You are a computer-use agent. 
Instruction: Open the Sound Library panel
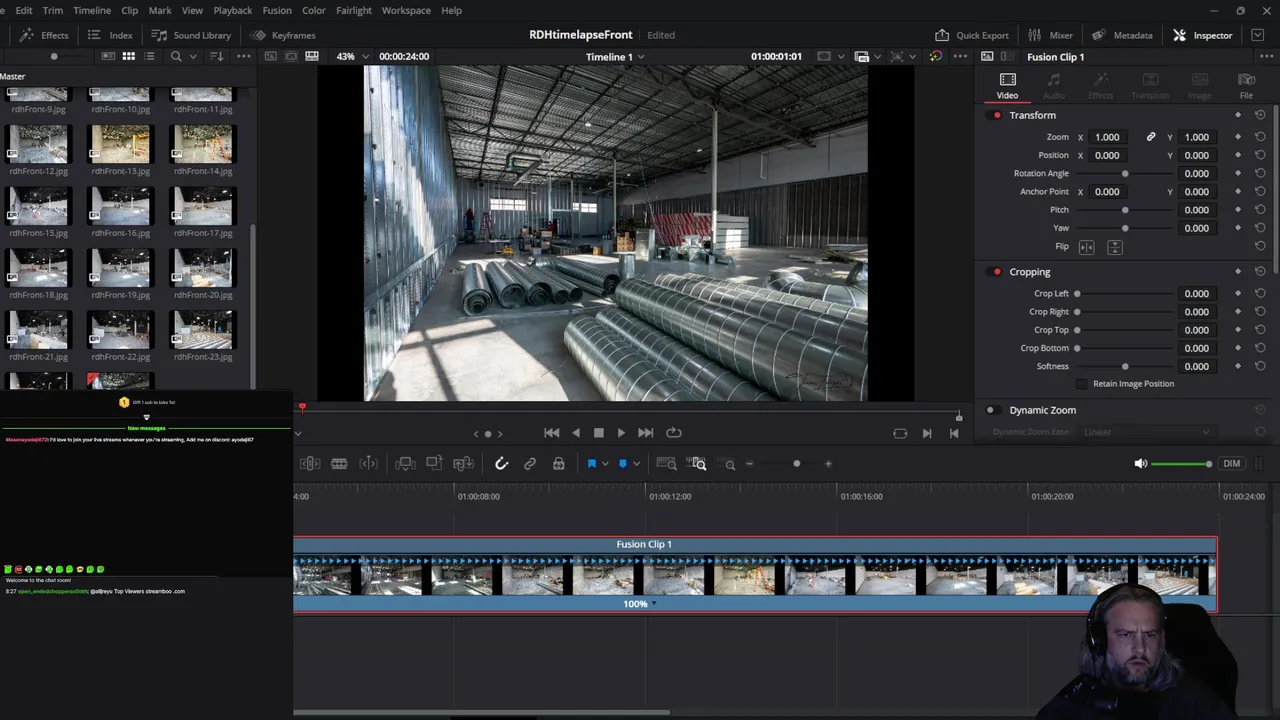click(x=191, y=35)
